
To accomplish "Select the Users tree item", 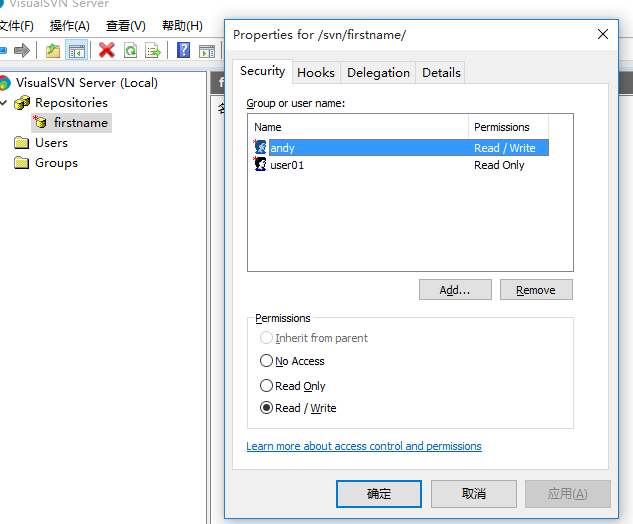I will click(x=51, y=143).
